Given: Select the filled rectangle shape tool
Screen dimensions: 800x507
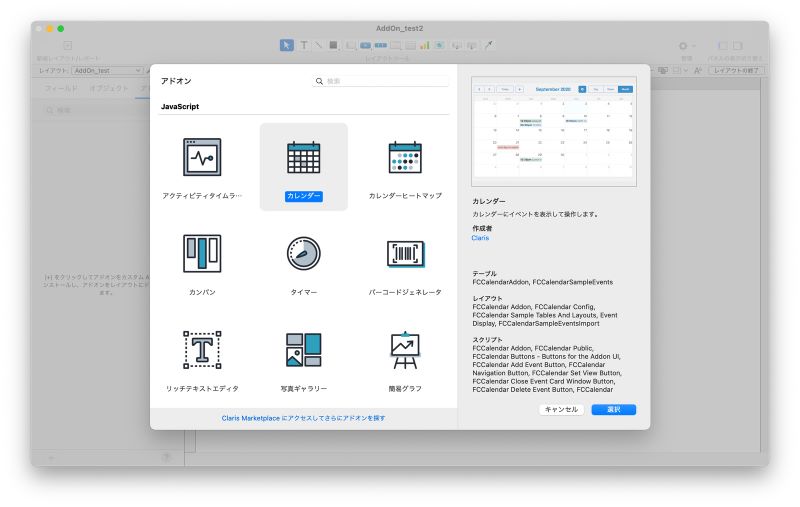Looking at the screenshot, I should pyautogui.click(x=333, y=45).
